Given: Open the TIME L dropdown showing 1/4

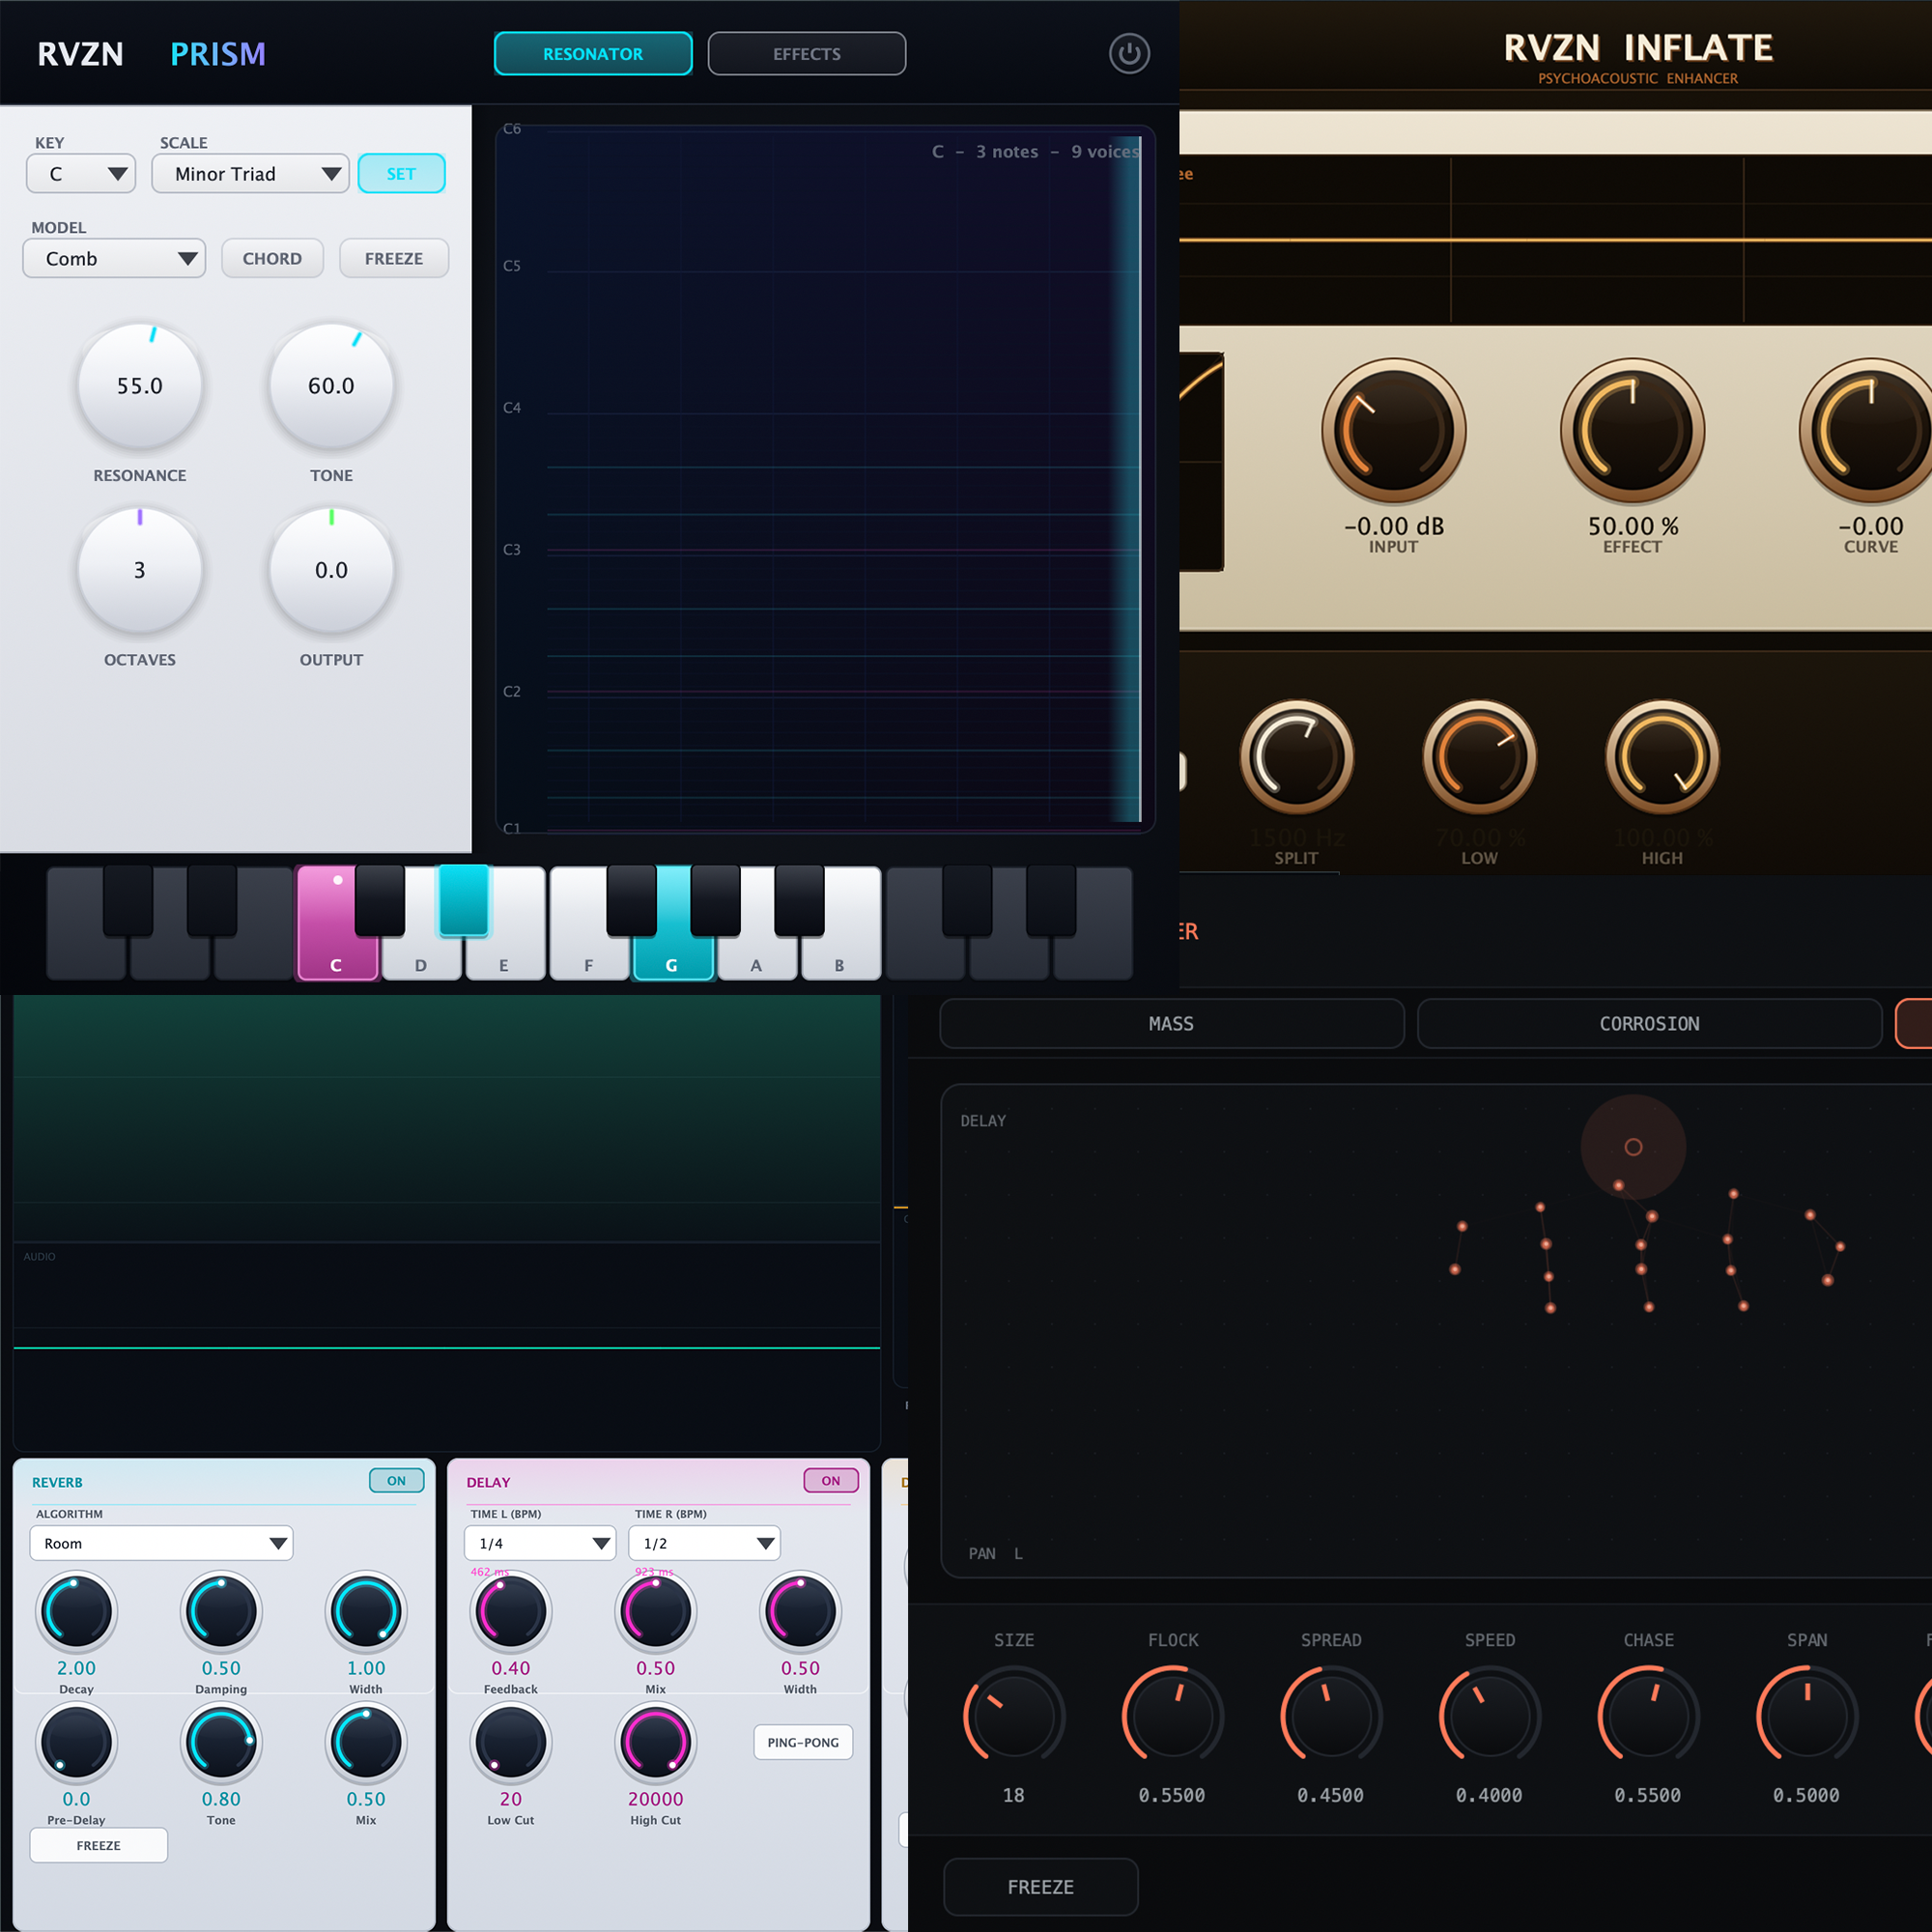Looking at the screenshot, I should (x=540, y=1544).
